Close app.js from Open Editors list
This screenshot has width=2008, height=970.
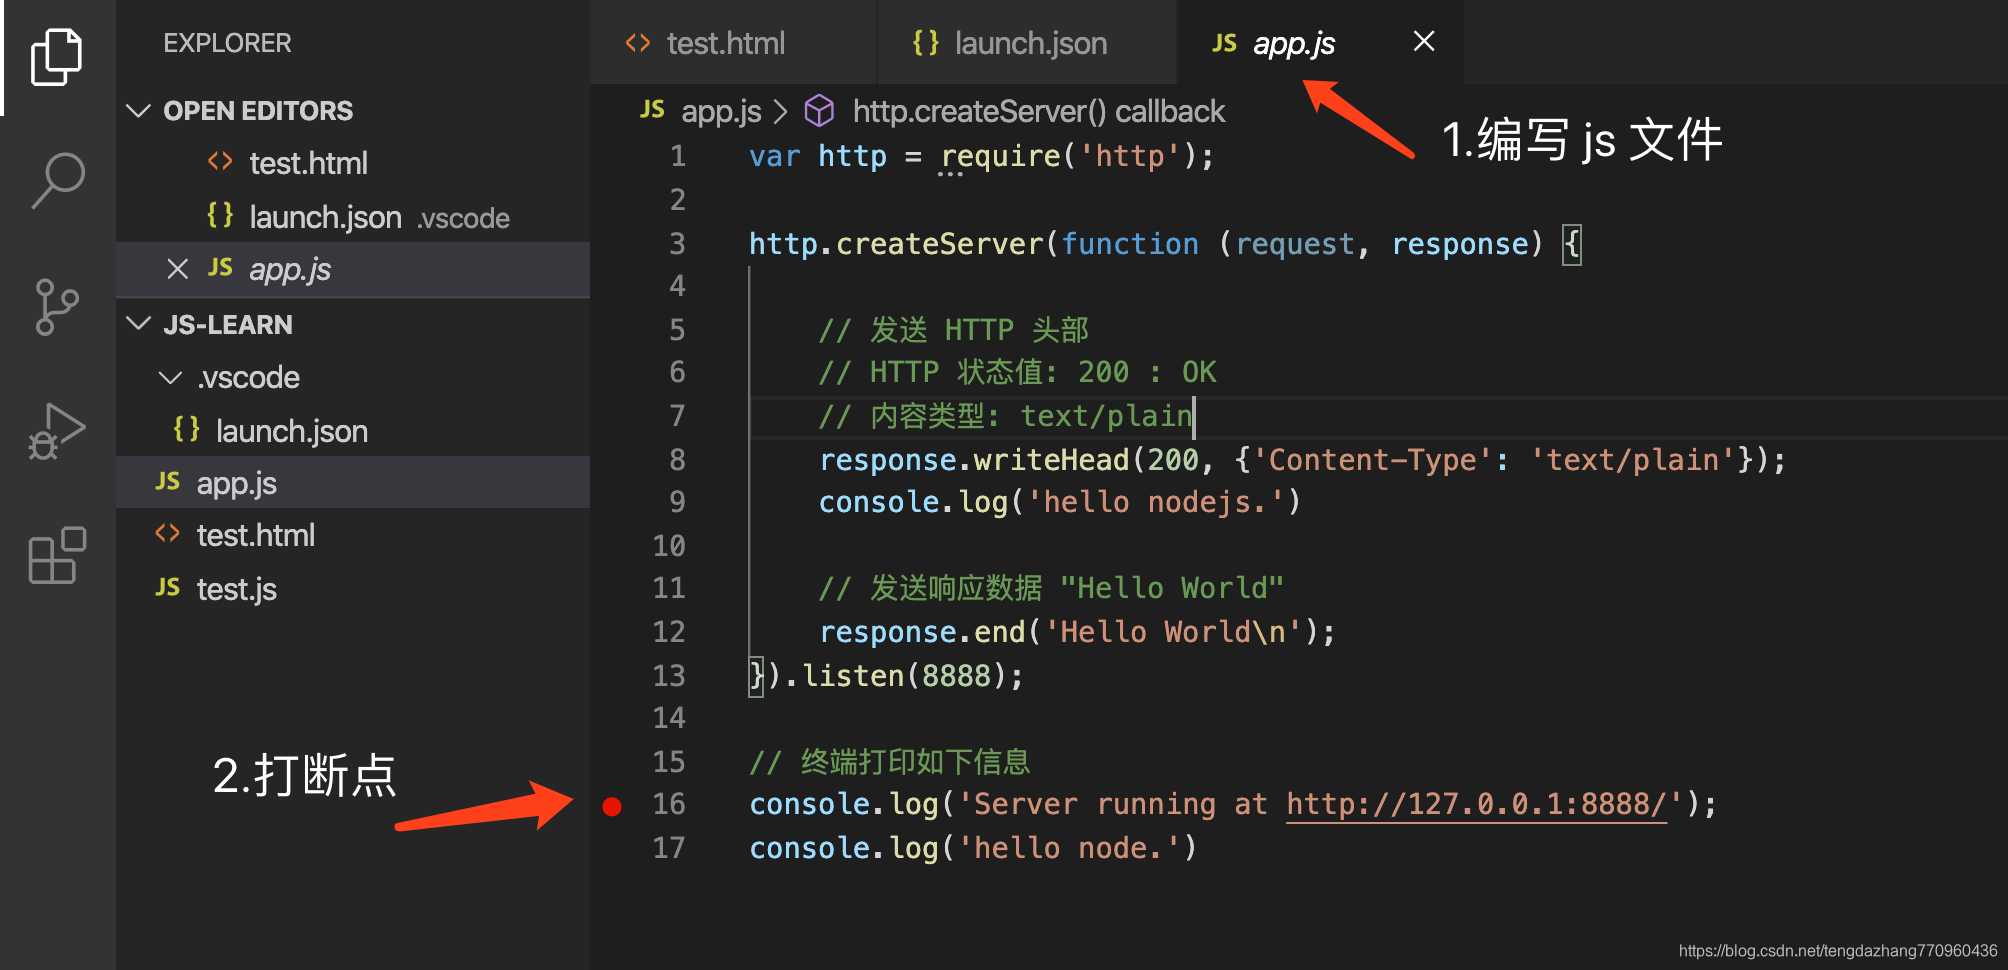[177, 269]
